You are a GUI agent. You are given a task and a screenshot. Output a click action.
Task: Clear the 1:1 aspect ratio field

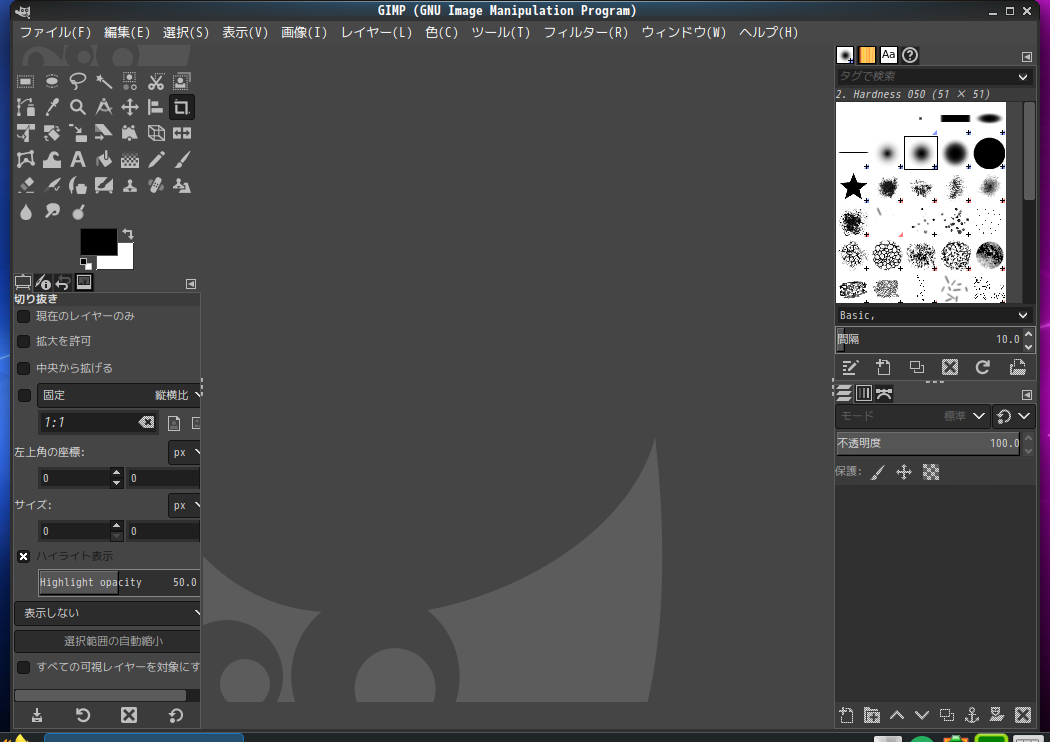146,423
